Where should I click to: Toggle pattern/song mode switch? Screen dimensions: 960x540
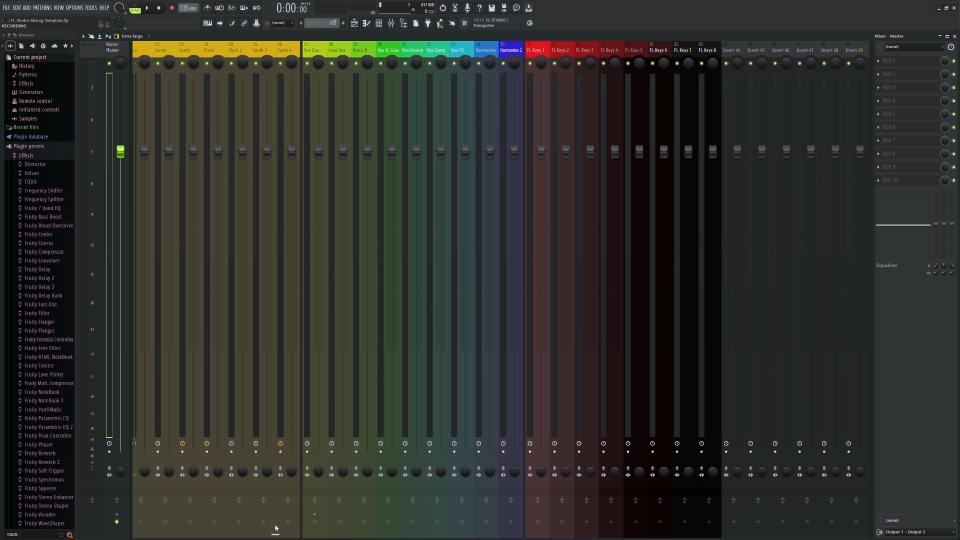pos(135,8)
